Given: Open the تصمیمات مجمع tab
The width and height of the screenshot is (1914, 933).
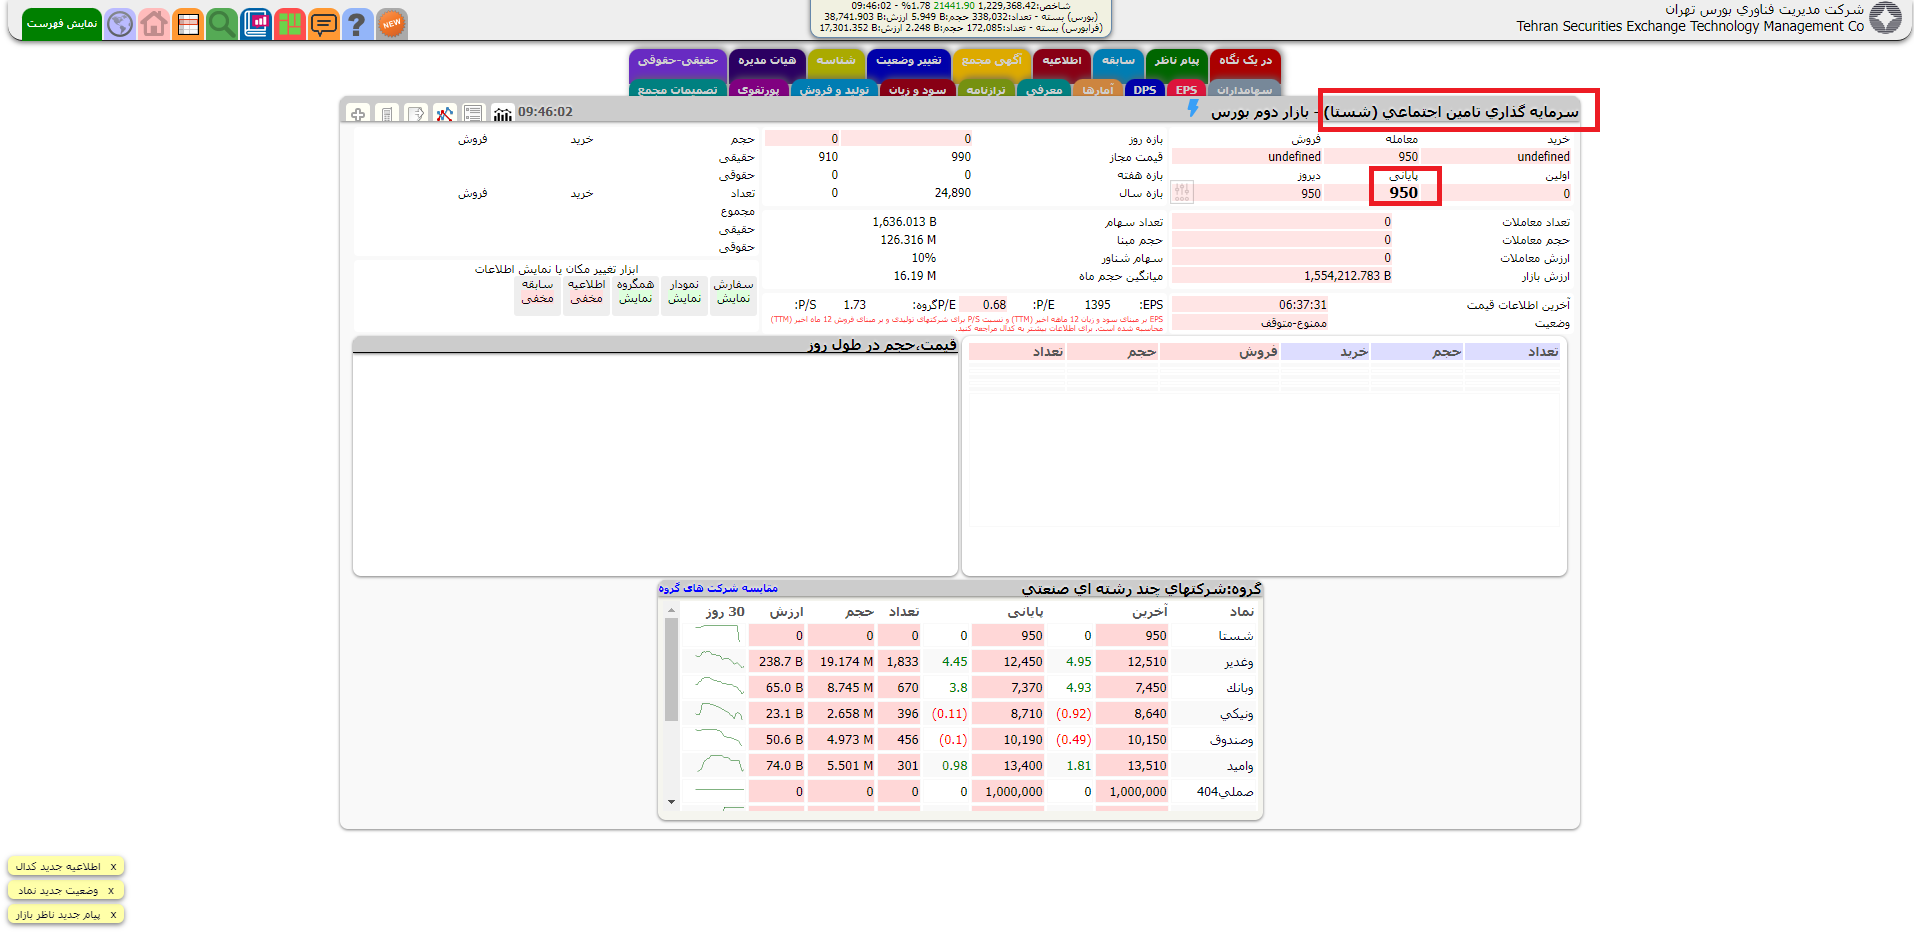Looking at the screenshot, I should point(678,90).
